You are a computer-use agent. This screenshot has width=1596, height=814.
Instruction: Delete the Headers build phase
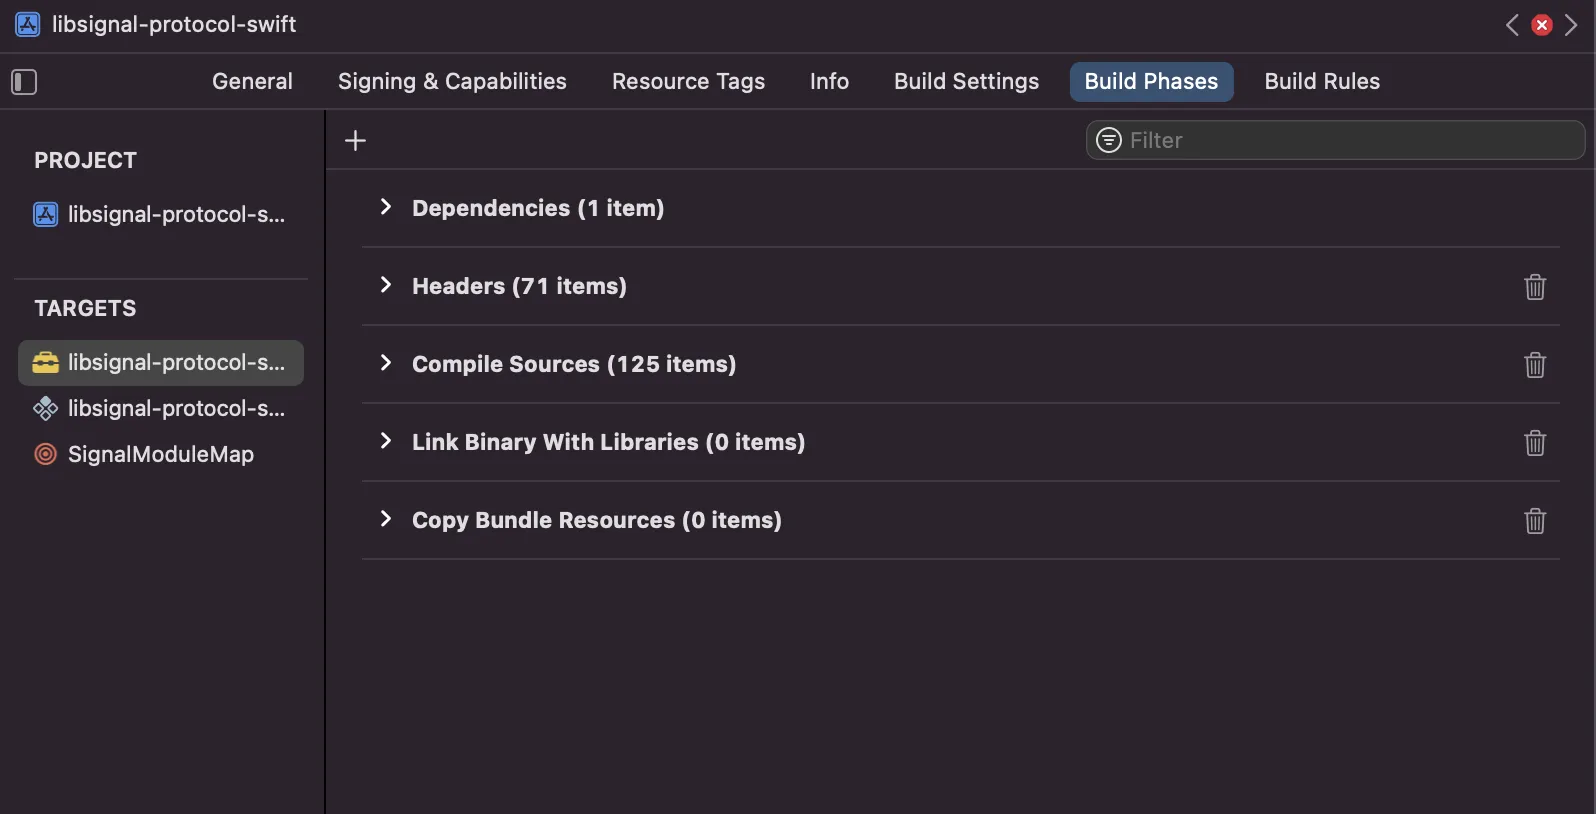[1534, 287]
